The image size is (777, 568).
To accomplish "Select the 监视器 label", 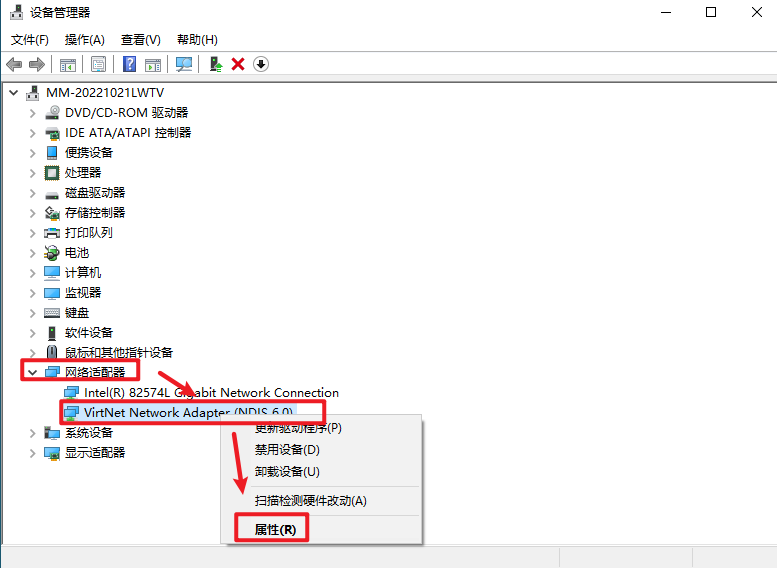I will 83,293.
